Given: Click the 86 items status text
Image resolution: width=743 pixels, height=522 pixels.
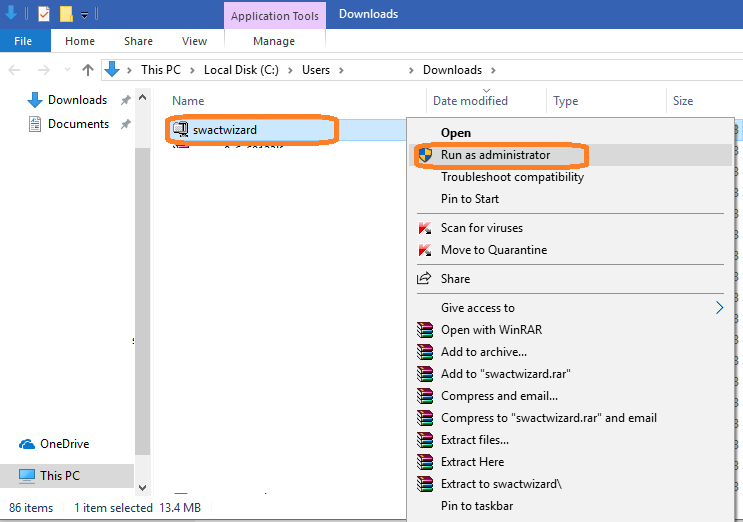Looking at the screenshot, I should click(31, 508).
